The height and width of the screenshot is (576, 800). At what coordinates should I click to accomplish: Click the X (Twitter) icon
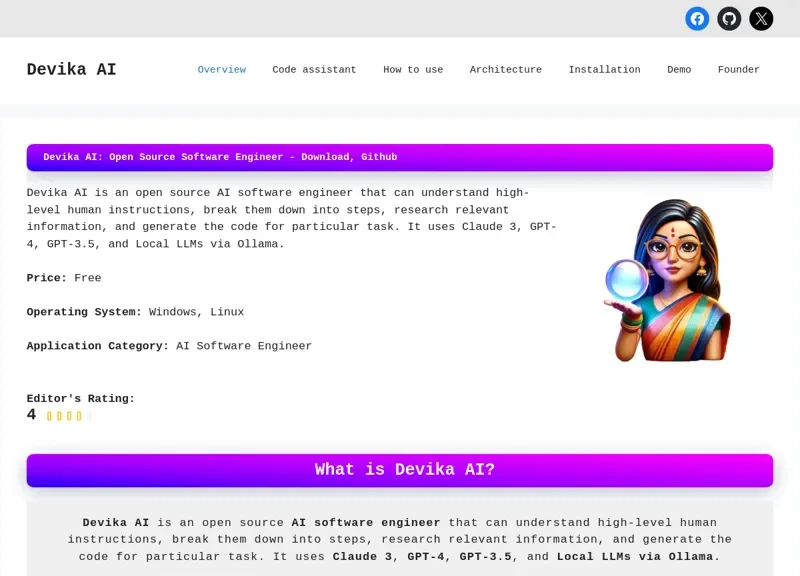[x=761, y=19]
